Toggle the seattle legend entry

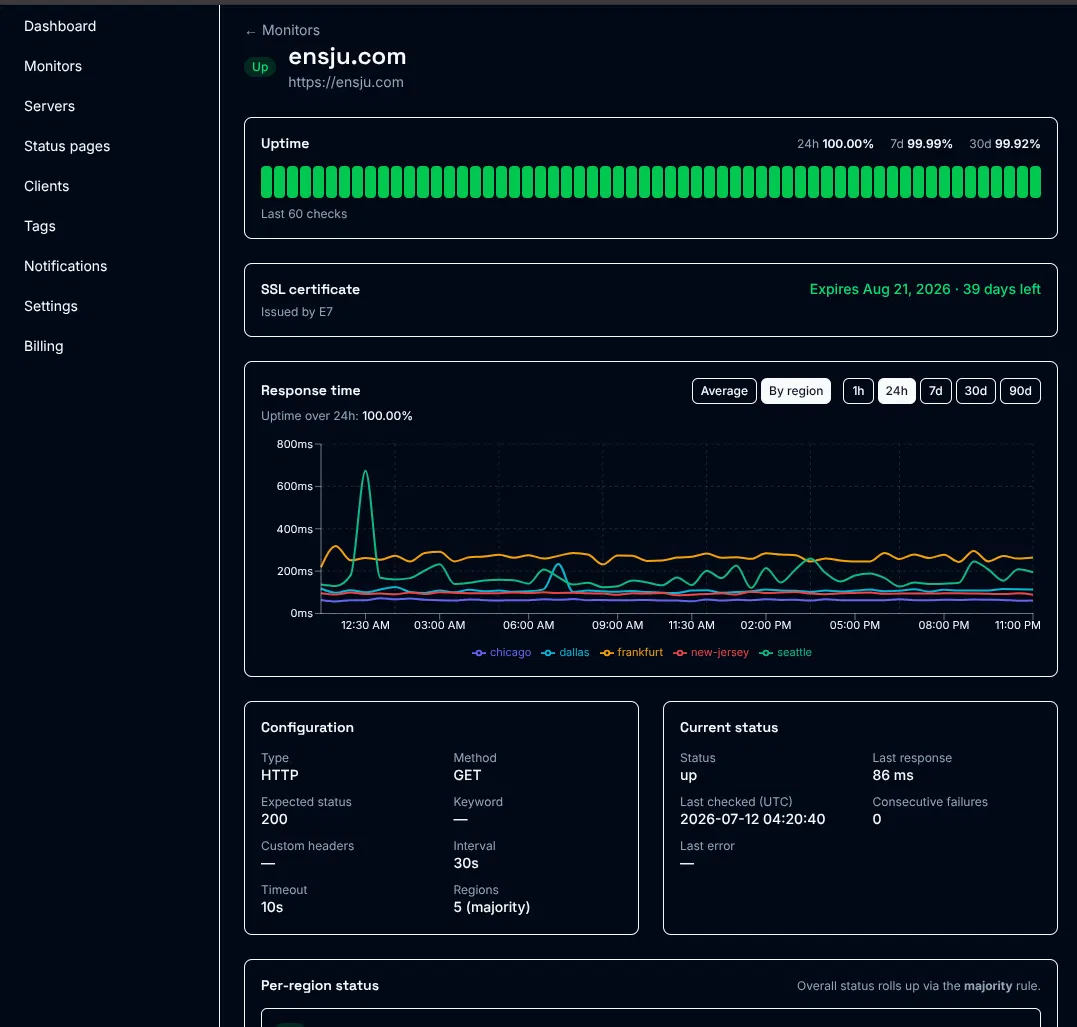pos(785,652)
